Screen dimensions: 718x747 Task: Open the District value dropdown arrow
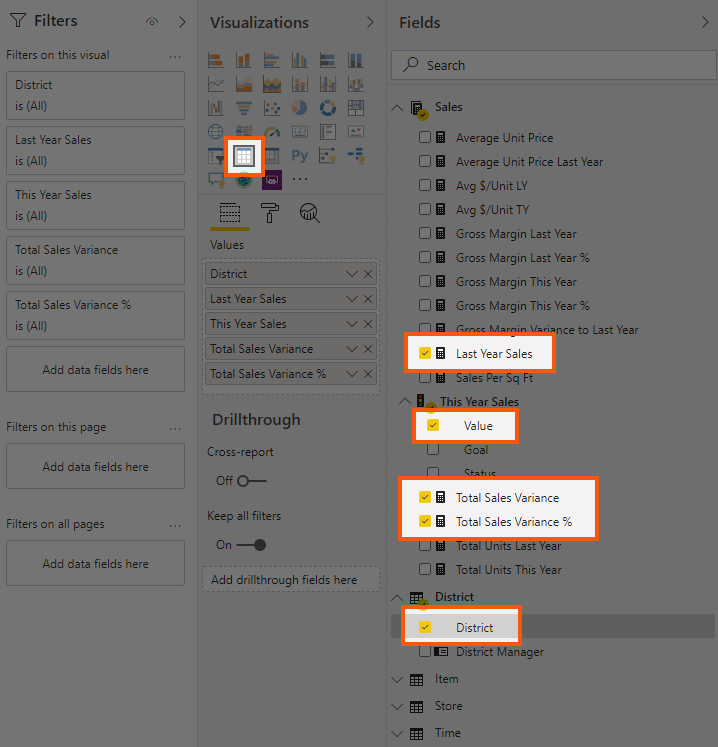pos(352,274)
